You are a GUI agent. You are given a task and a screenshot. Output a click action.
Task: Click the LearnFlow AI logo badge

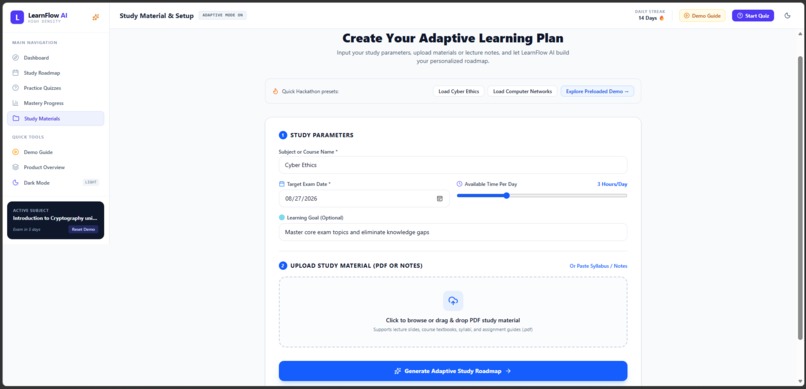(17, 17)
